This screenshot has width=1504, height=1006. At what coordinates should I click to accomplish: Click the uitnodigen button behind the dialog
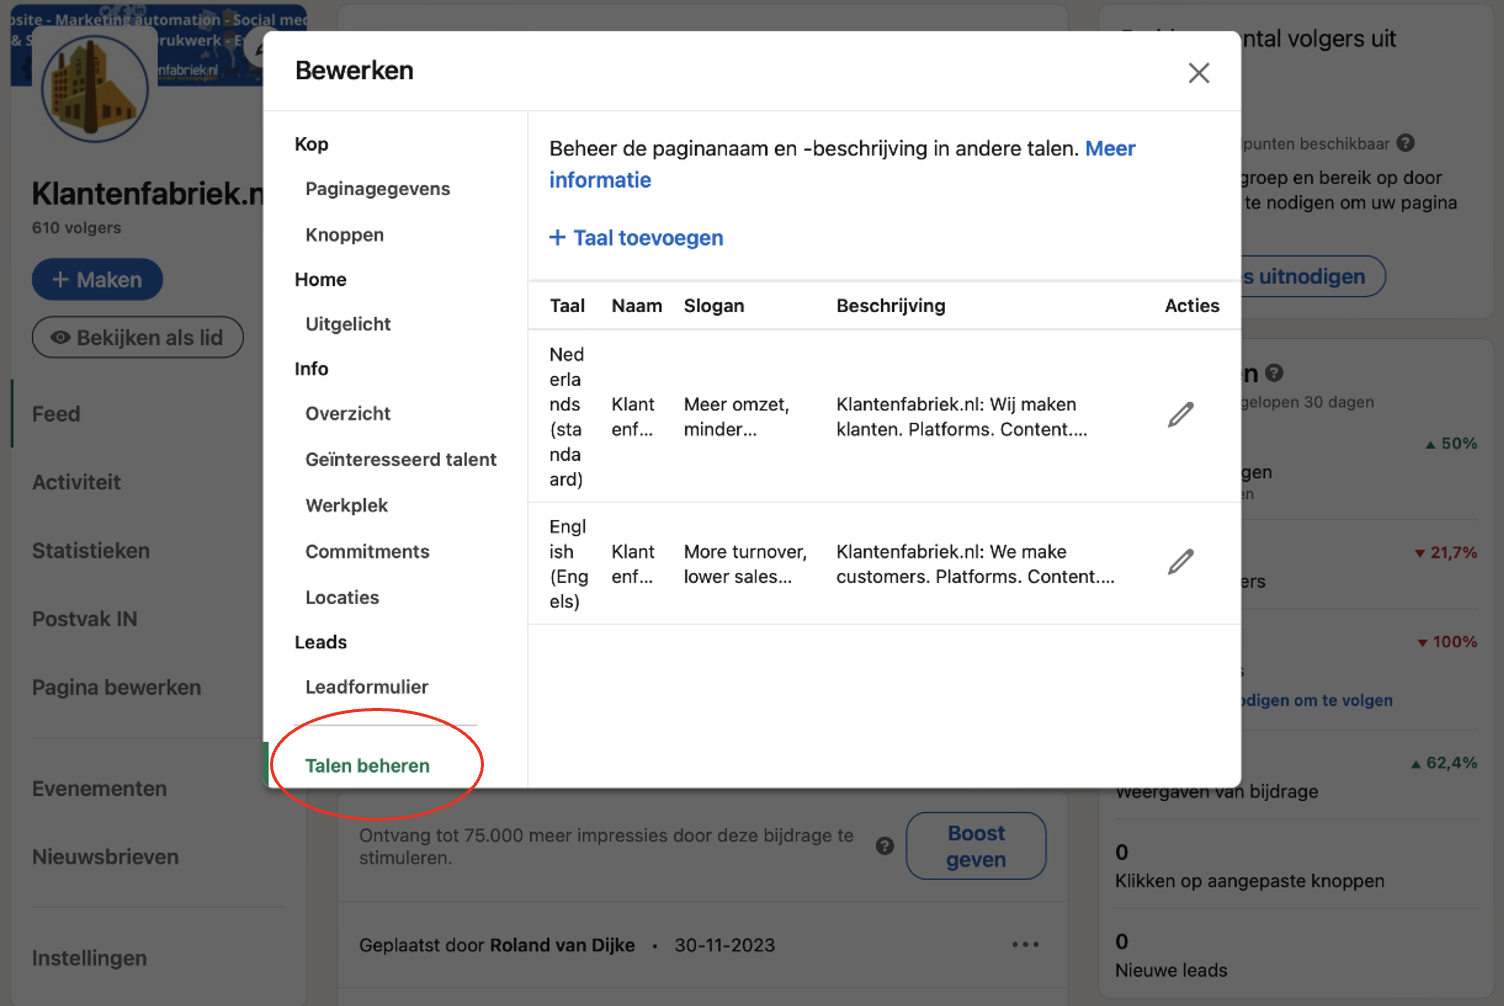pyautogui.click(x=1312, y=276)
